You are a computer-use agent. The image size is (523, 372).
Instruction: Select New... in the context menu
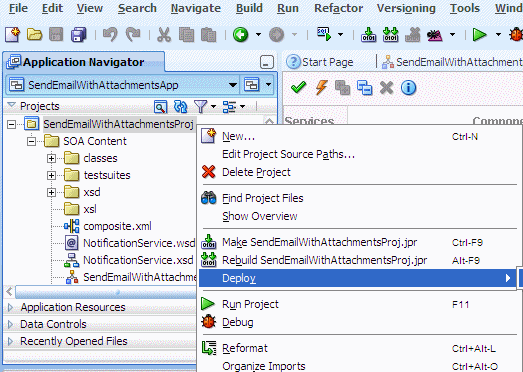click(358, 136)
